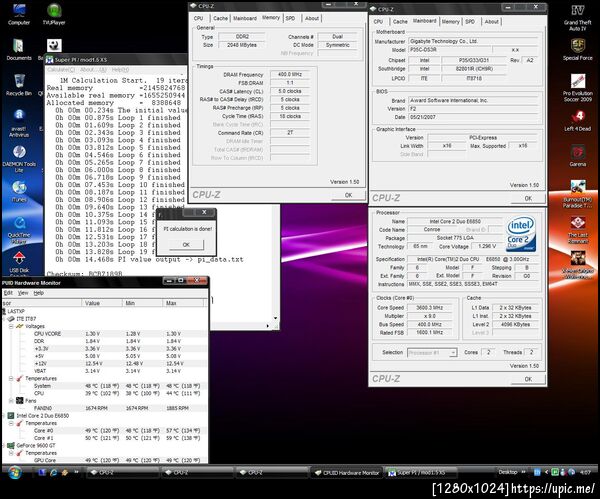
Task: Launch Grand Theft Auto IV icon
Action: pyautogui.click(x=577, y=17)
